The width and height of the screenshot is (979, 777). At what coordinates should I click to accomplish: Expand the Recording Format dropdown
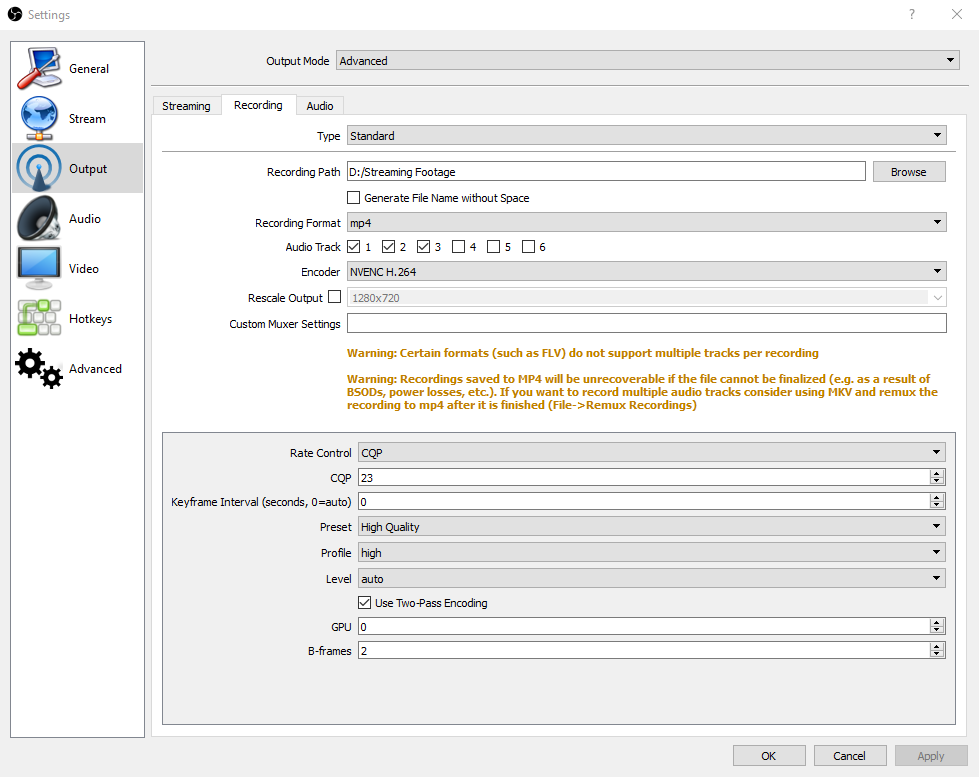647,222
